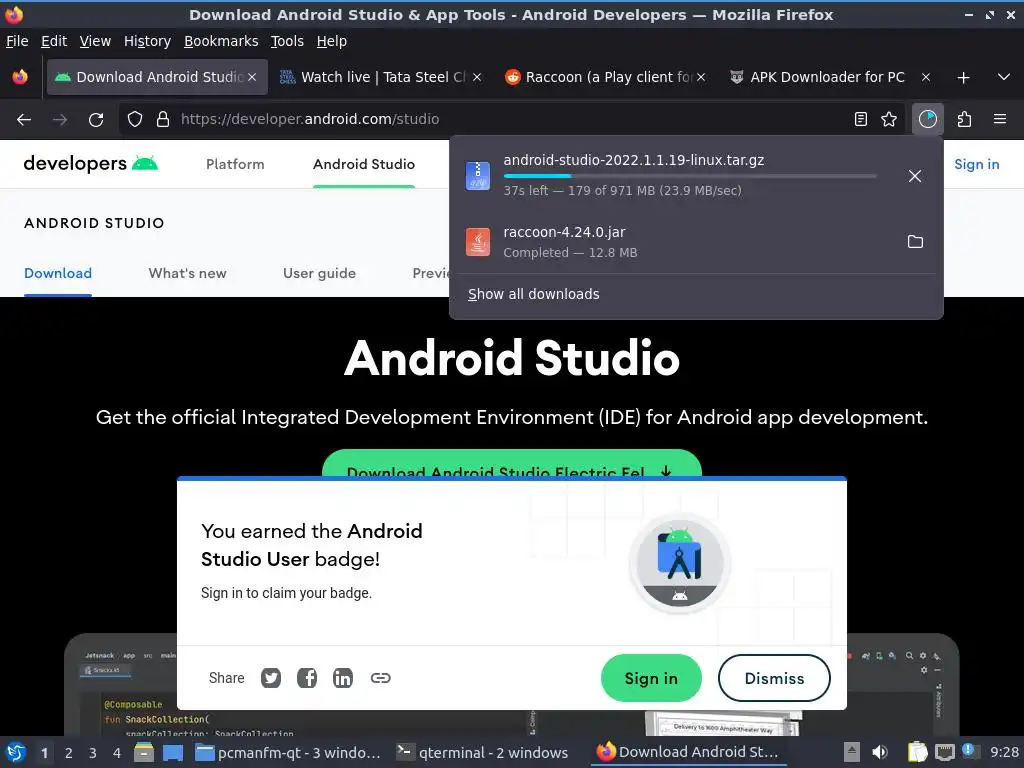
Task: Open pcmanfm-qt taskbar windows group
Action: click(288, 752)
